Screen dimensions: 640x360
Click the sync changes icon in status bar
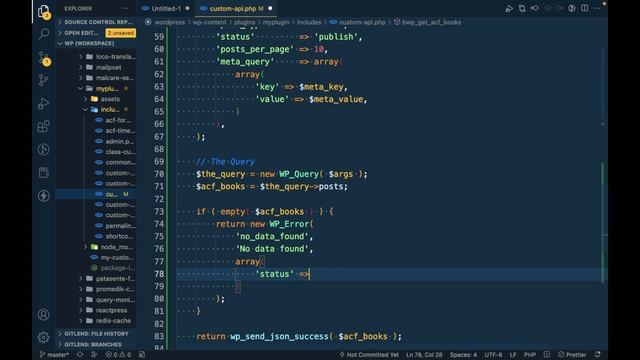pyautogui.click(x=80, y=355)
